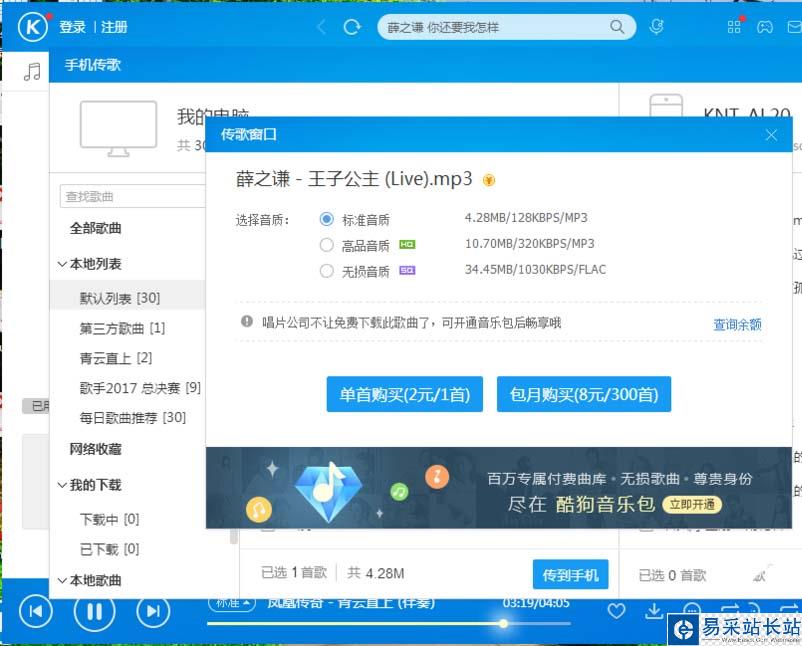Image resolution: width=802 pixels, height=646 pixels.
Task: Click the playback progress slider handle
Action: tap(503, 623)
